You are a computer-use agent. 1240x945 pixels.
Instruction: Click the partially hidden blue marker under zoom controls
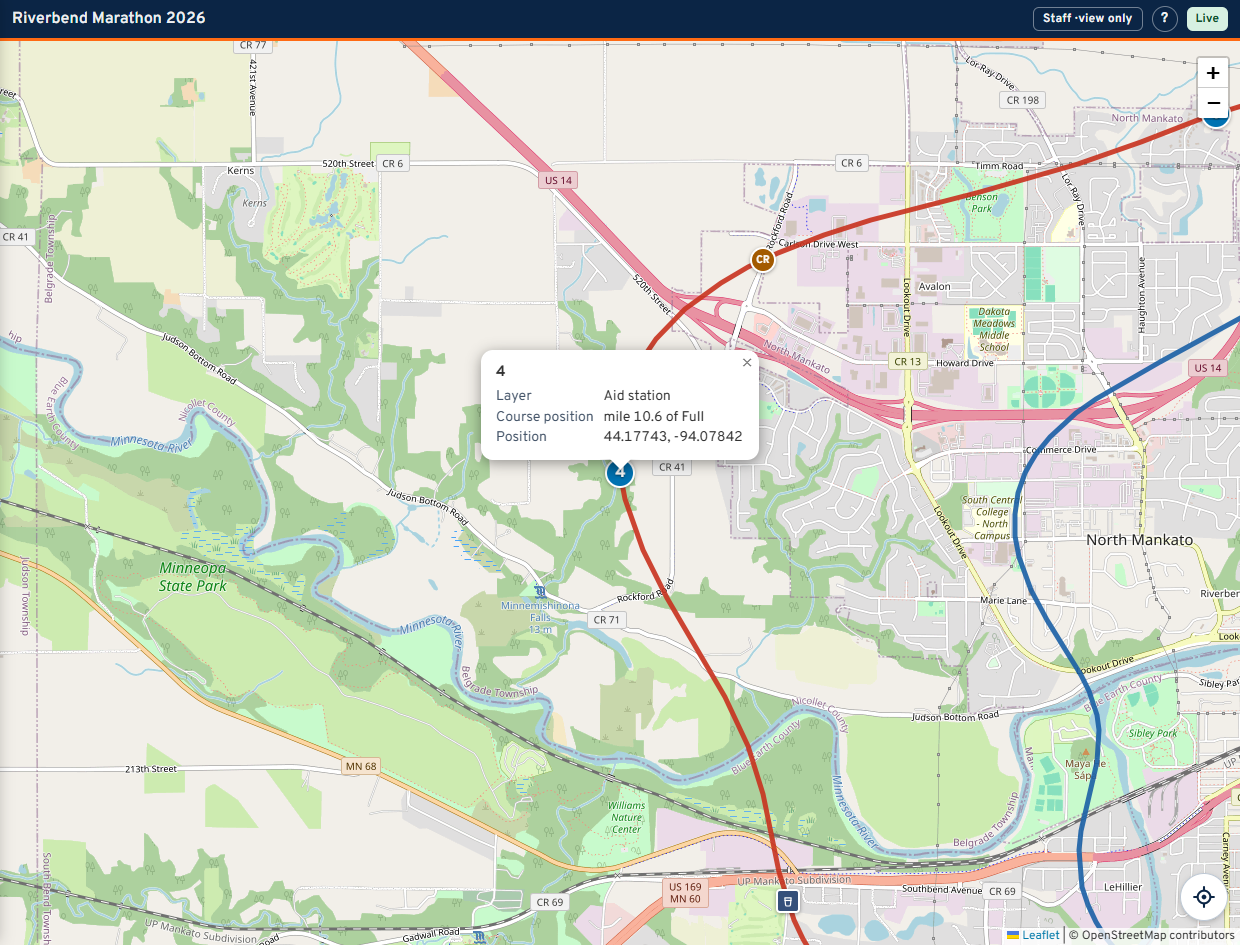point(1215,121)
